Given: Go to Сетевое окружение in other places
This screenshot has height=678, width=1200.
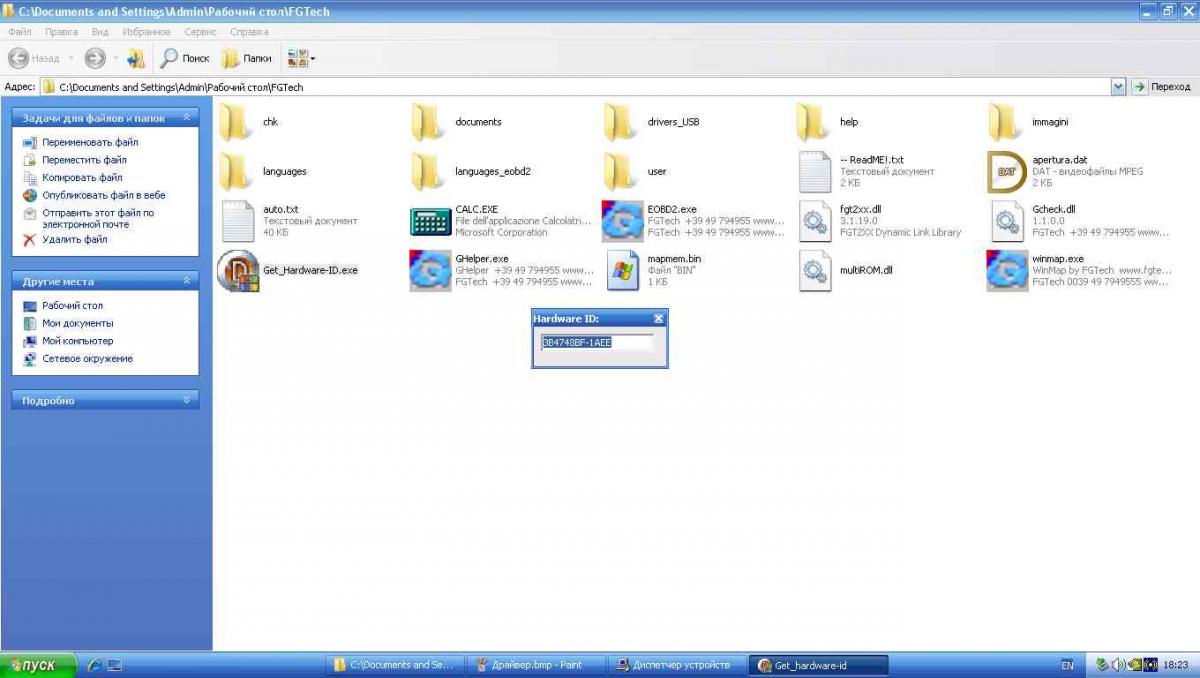Looking at the screenshot, I should tap(87, 358).
